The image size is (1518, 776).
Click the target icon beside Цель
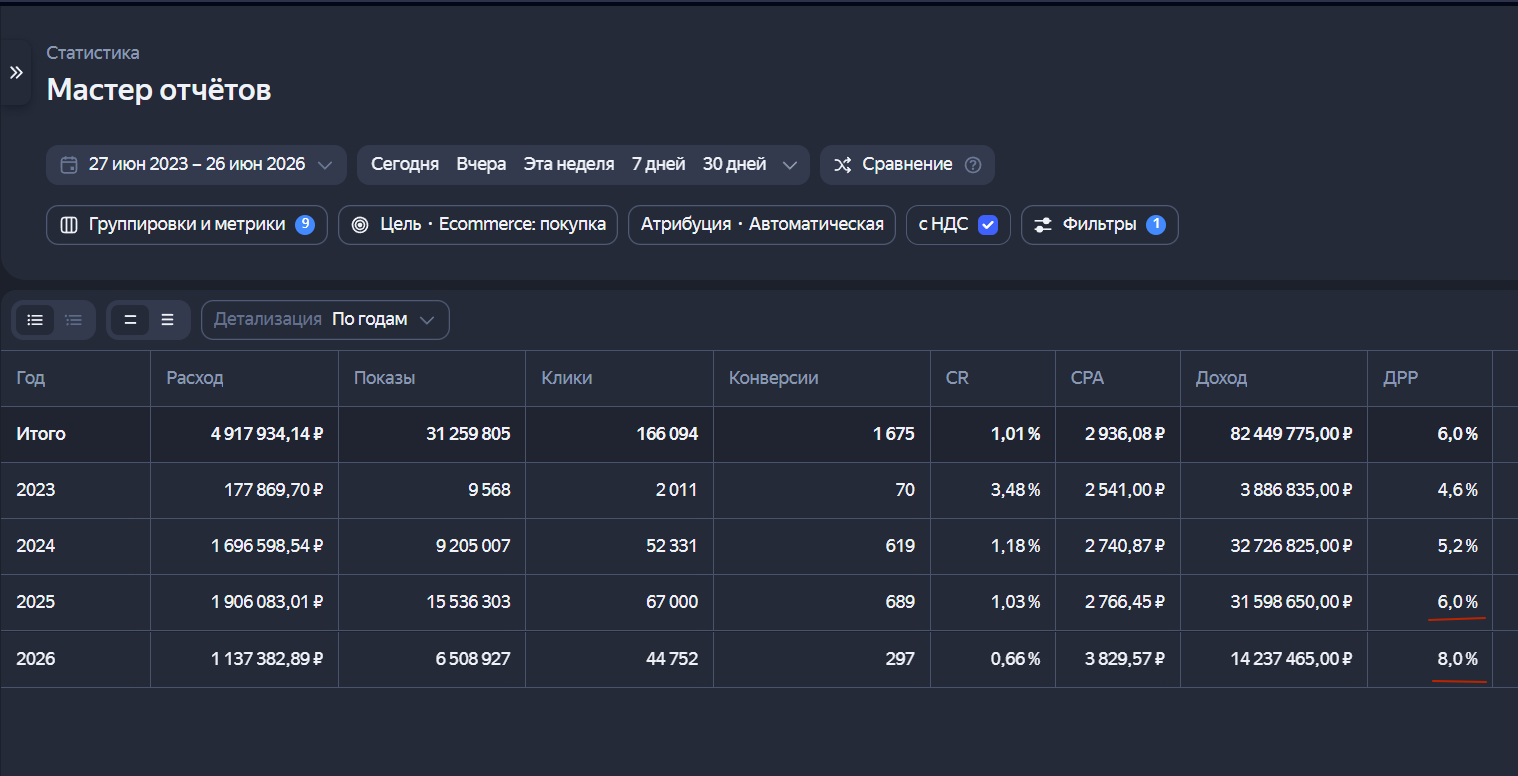pos(360,225)
